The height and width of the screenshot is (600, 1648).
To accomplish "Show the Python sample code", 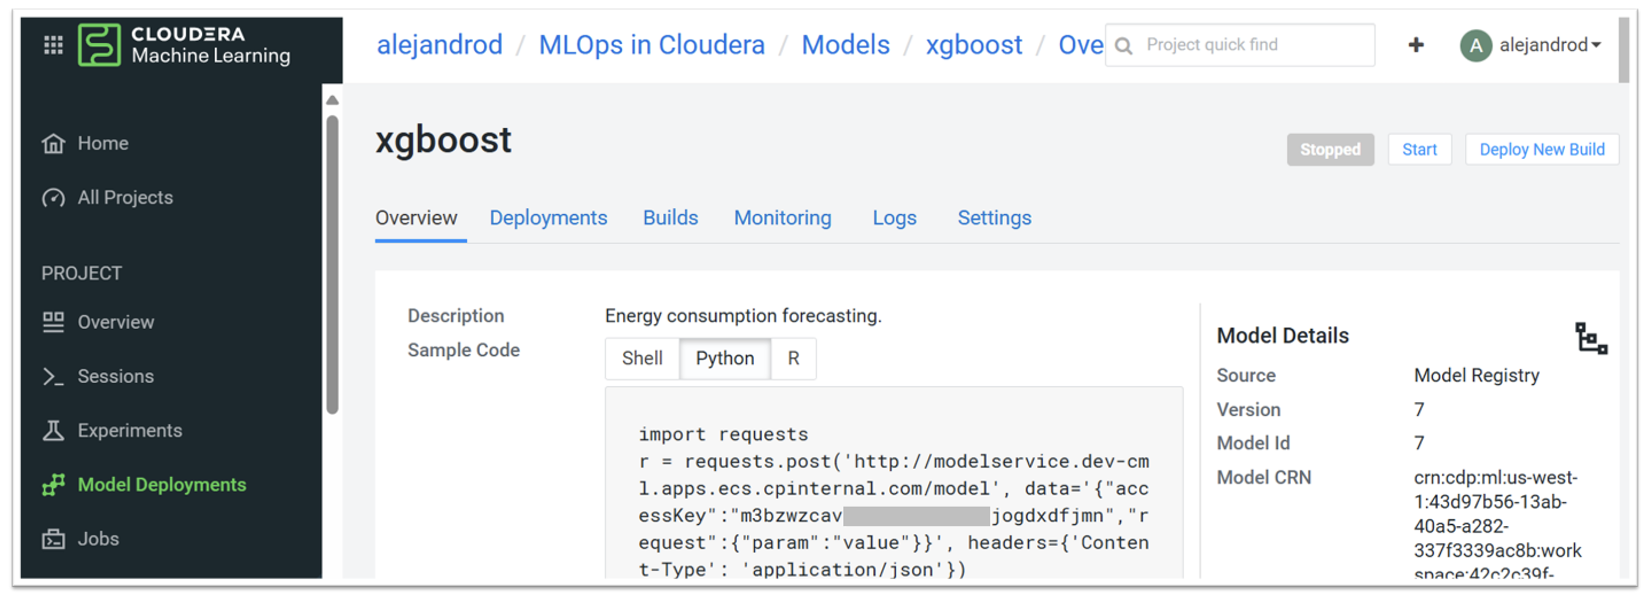I will pos(725,359).
